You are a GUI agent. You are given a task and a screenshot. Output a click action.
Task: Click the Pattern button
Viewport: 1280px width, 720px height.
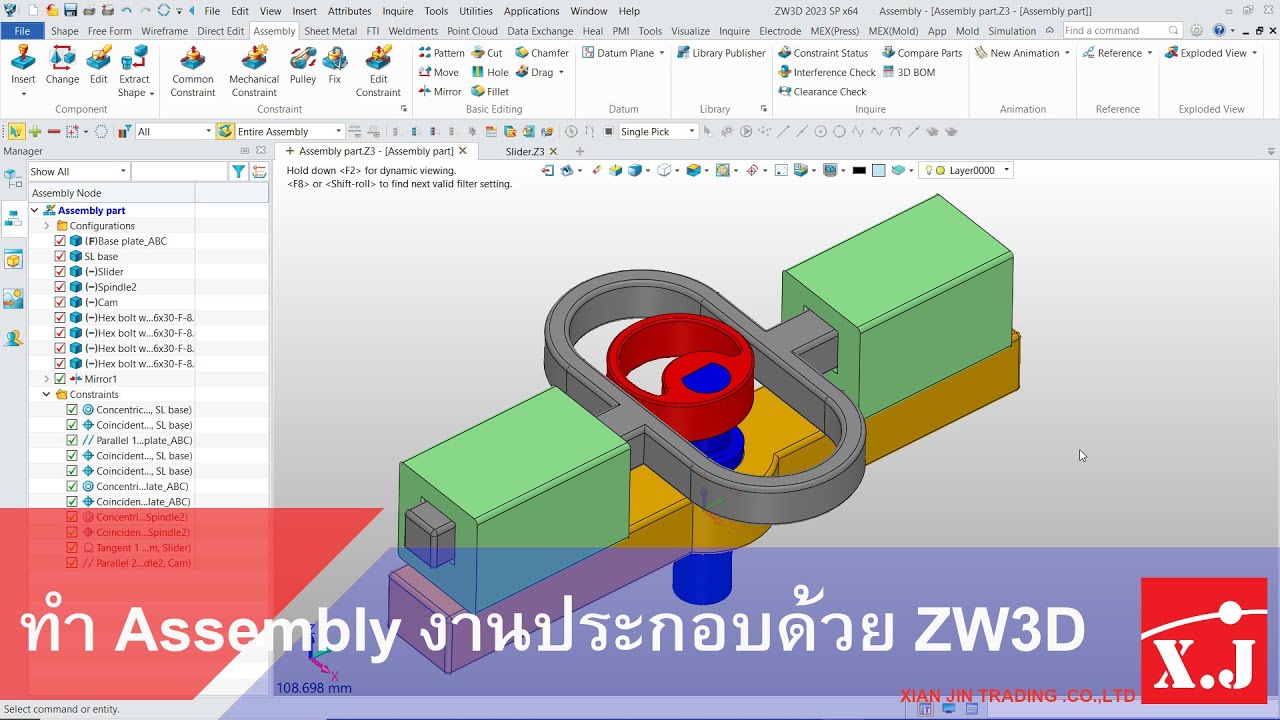441,53
